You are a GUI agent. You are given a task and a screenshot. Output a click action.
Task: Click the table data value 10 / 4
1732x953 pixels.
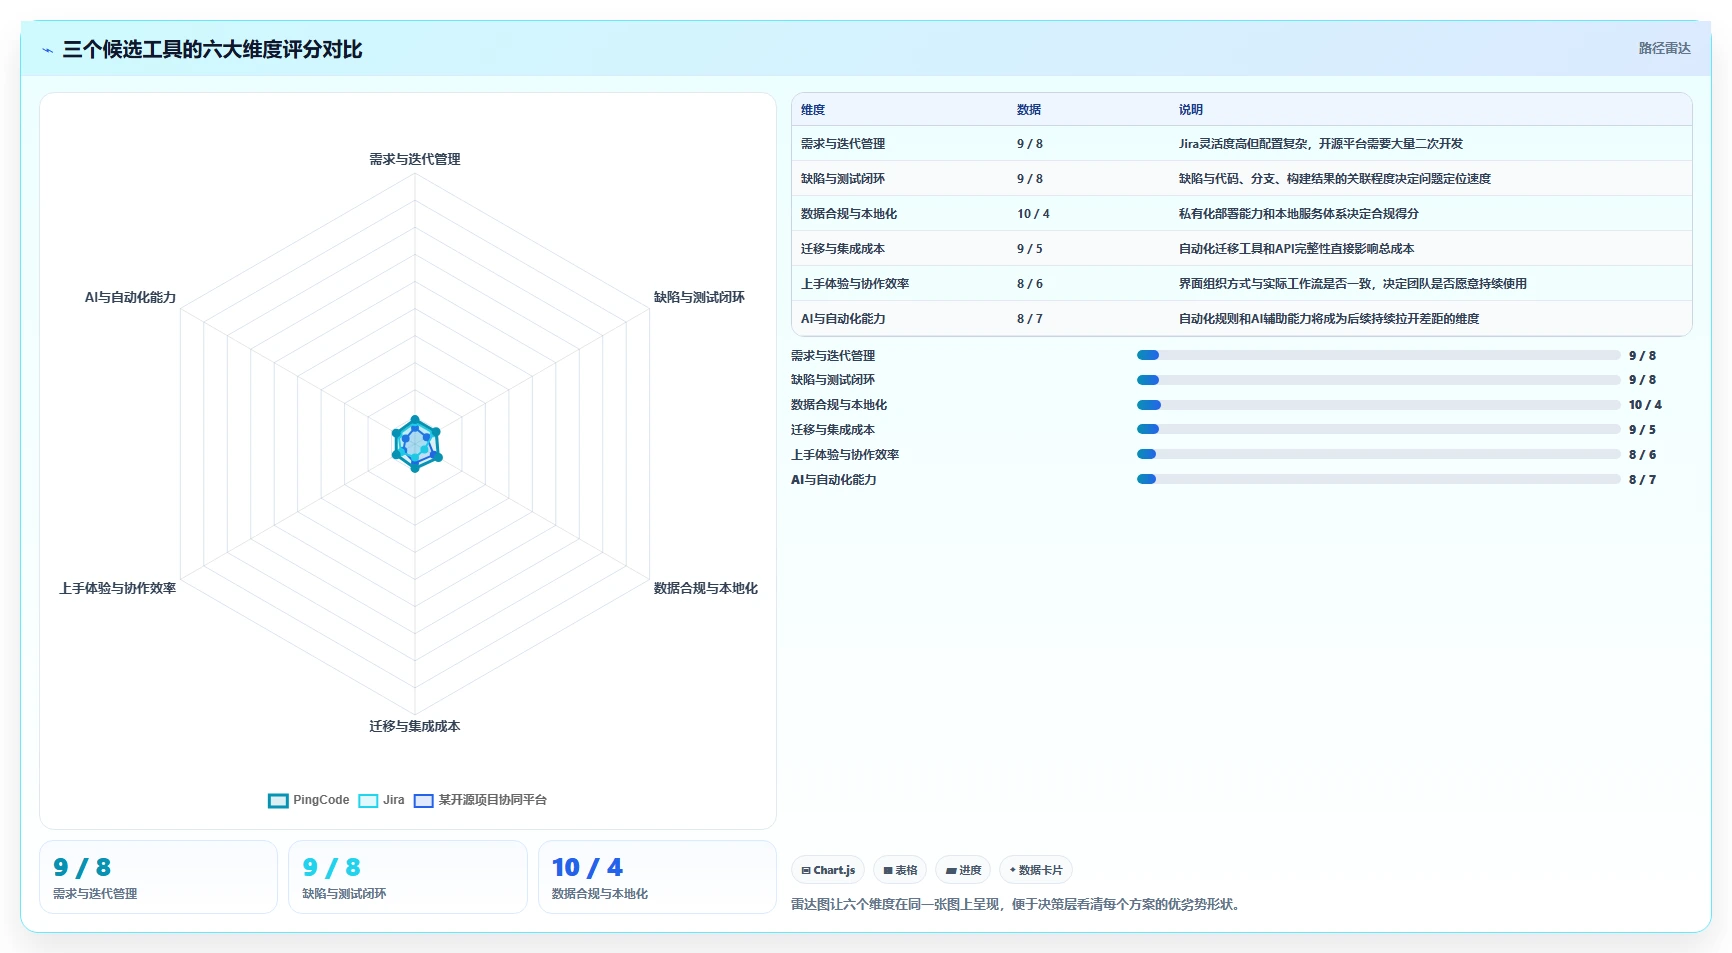tap(1033, 214)
